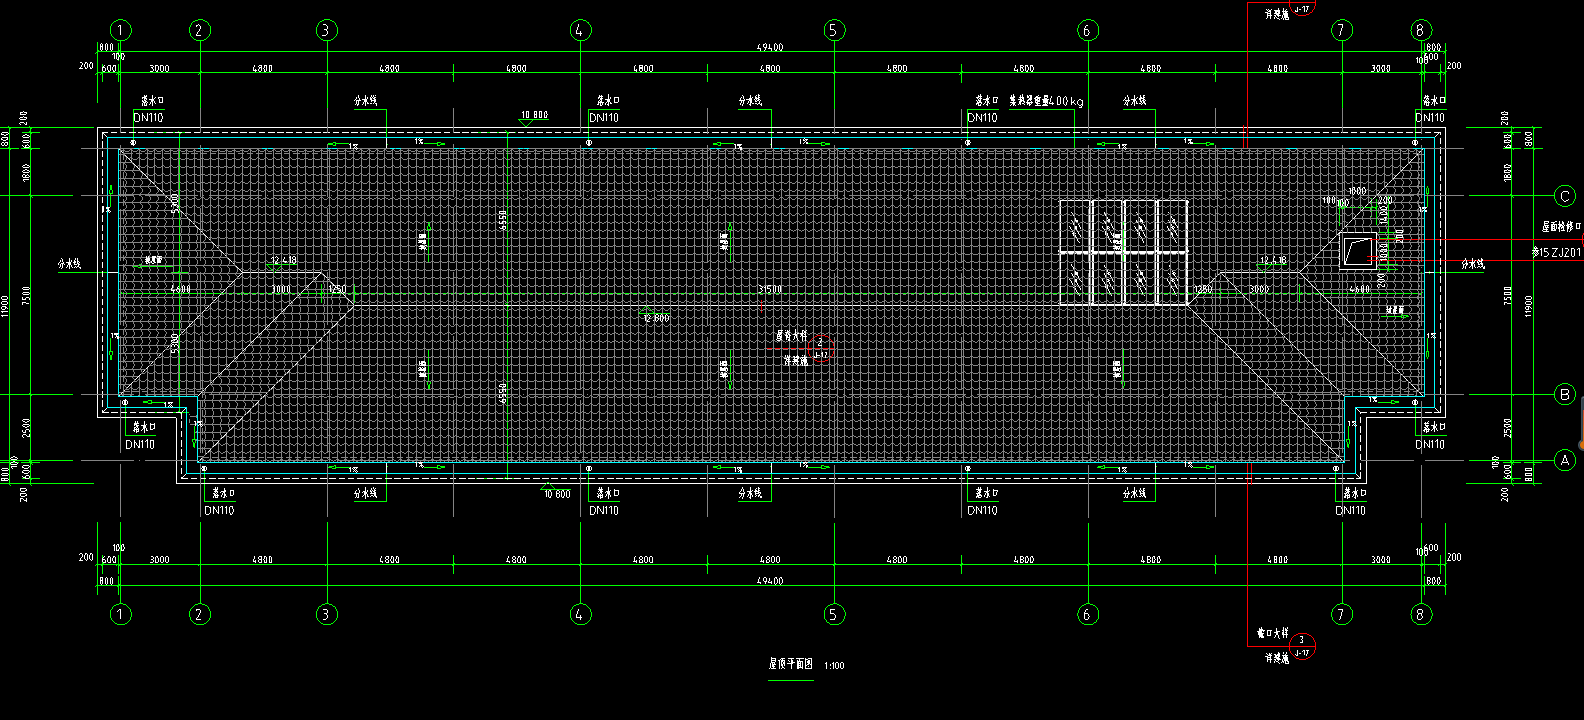Click axis bubble A on the right
Screen dimensions: 1584x720
1565,460
